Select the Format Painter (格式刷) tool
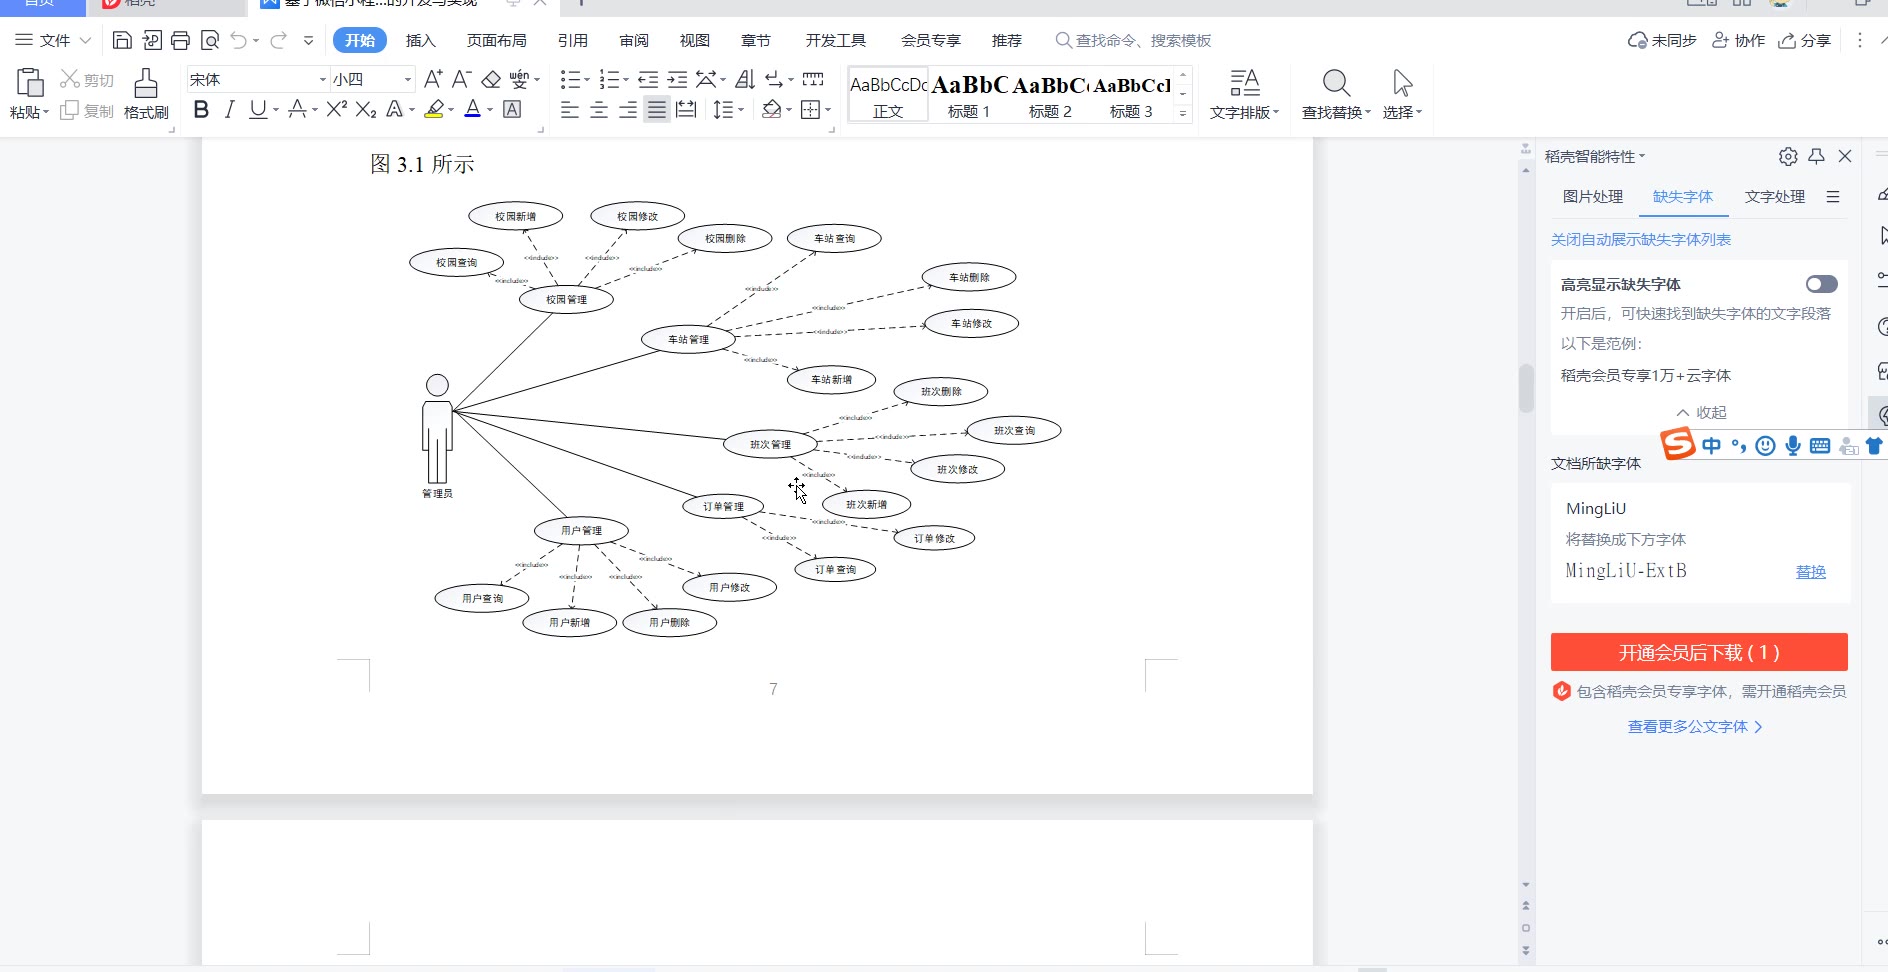 [146, 94]
